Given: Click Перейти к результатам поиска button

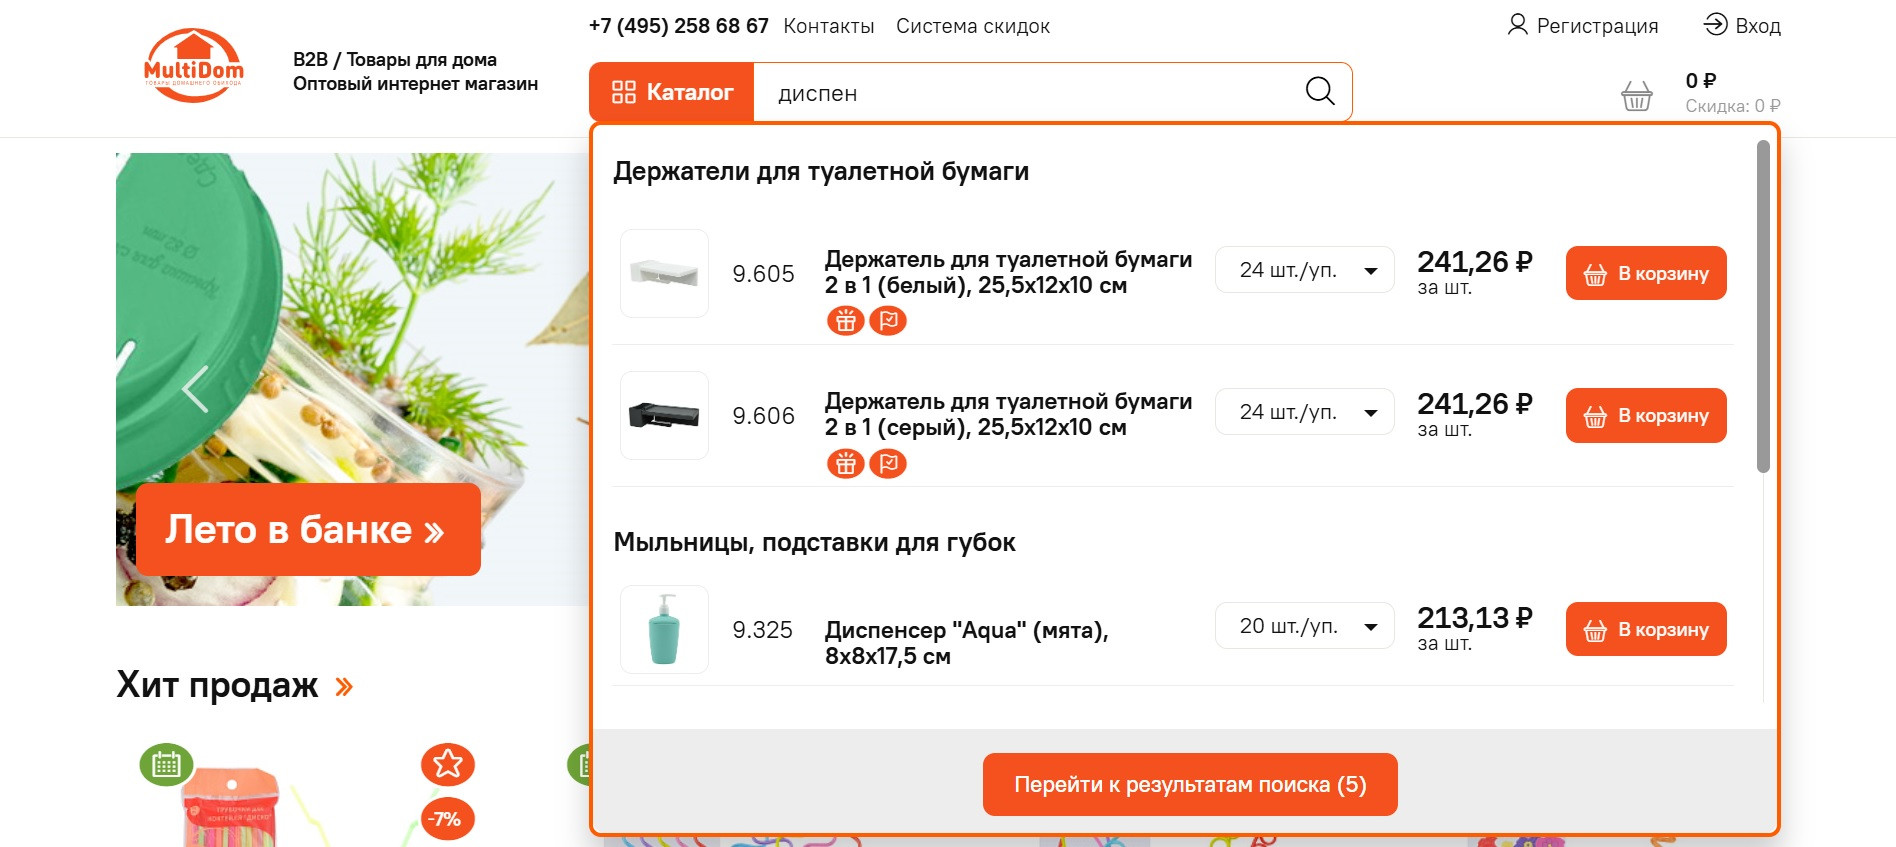Looking at the screenshot, I should [1189, 785].
